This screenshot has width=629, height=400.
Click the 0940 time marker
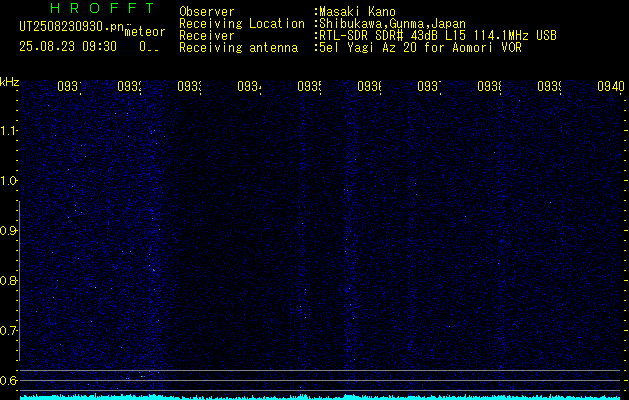pos(611,86)
